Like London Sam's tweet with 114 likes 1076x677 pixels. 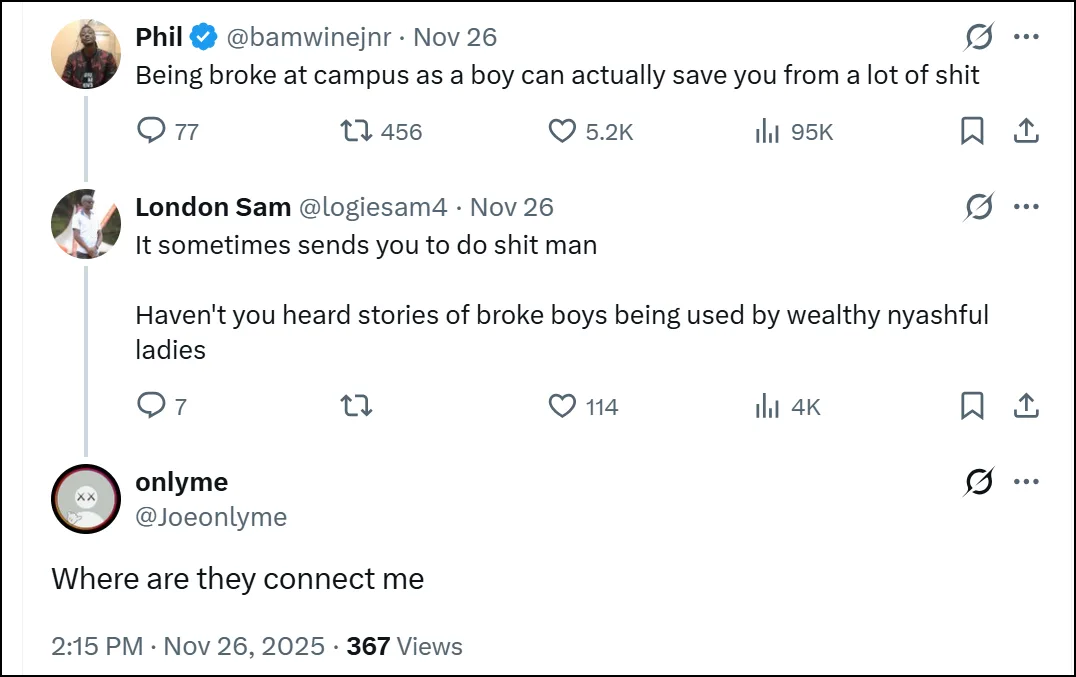click(563, 406)
